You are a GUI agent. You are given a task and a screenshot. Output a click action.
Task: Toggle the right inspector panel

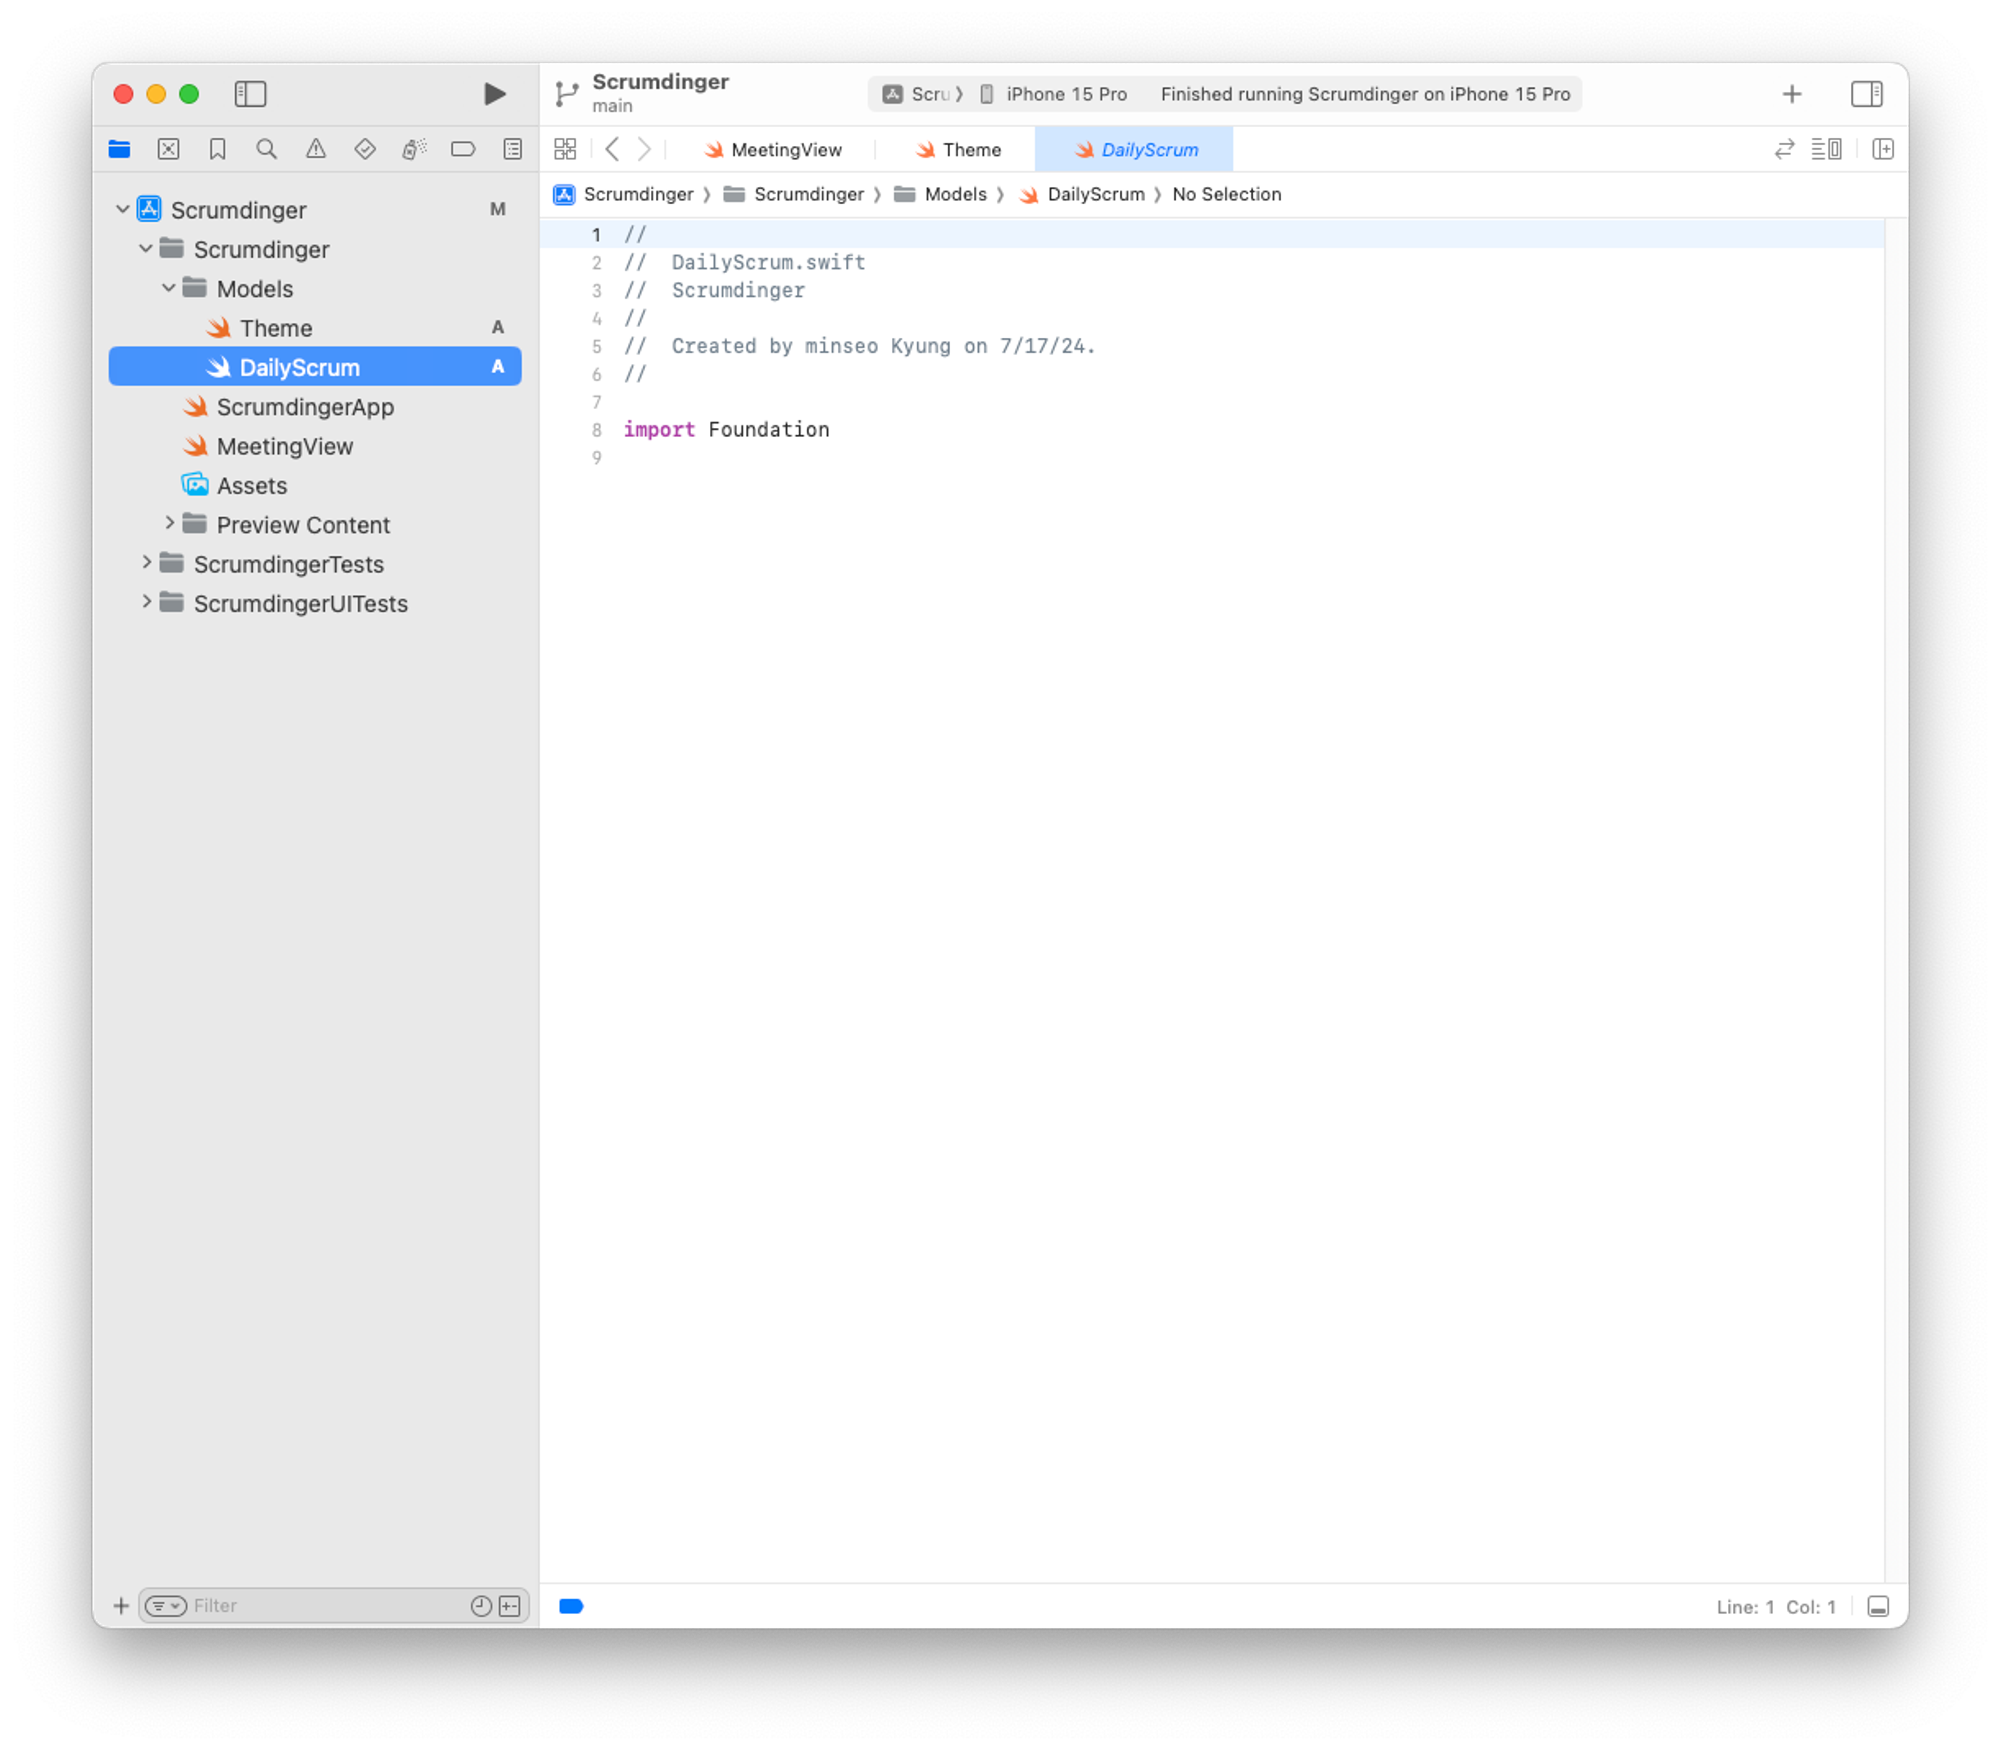point(1866,94)
